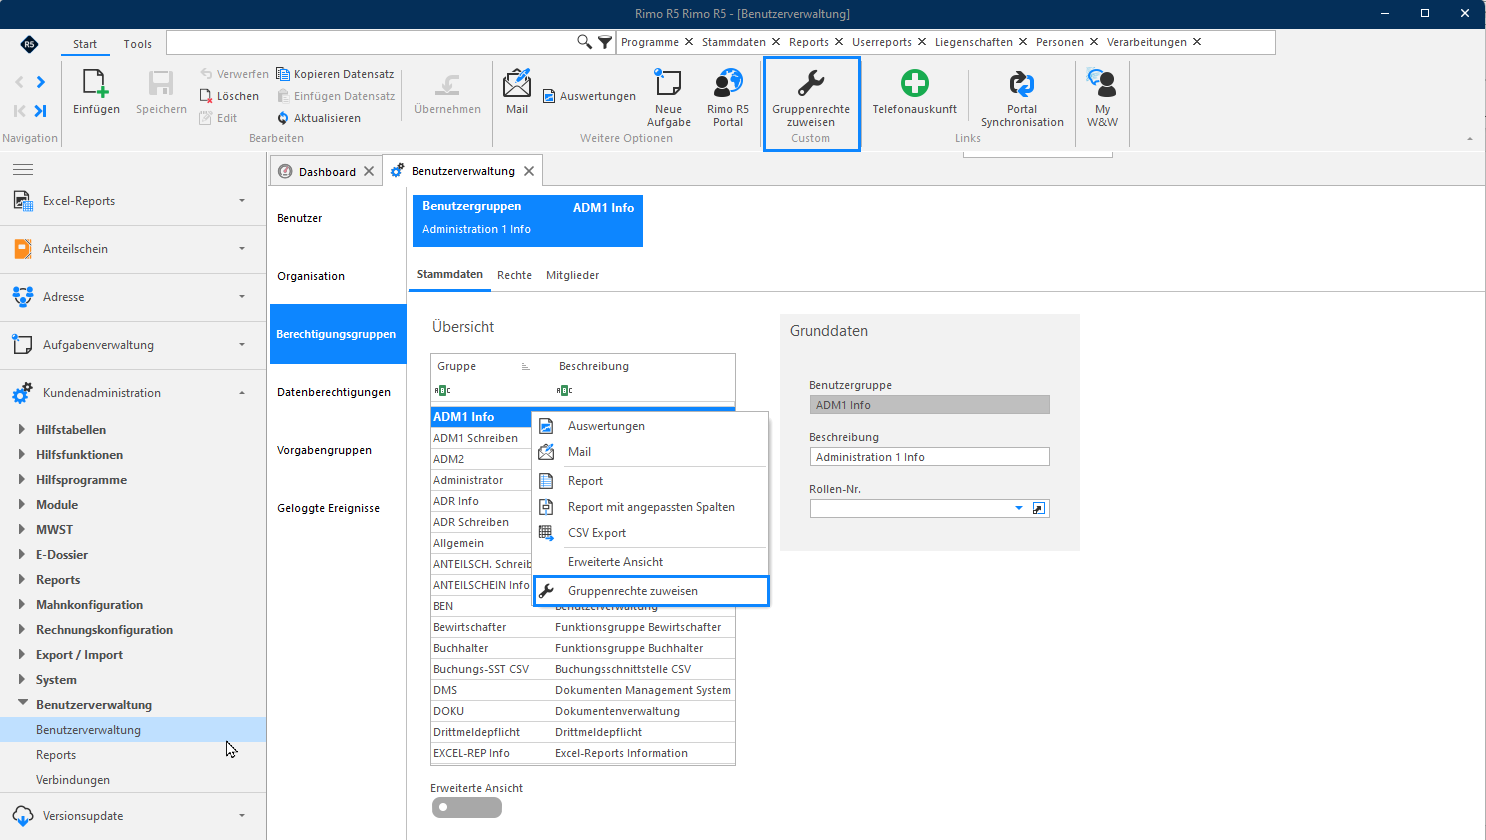Expand the Hilfstabellen tree node
Image resolution: width=1486 pixels, height=840 pixels.
[22, 430]
